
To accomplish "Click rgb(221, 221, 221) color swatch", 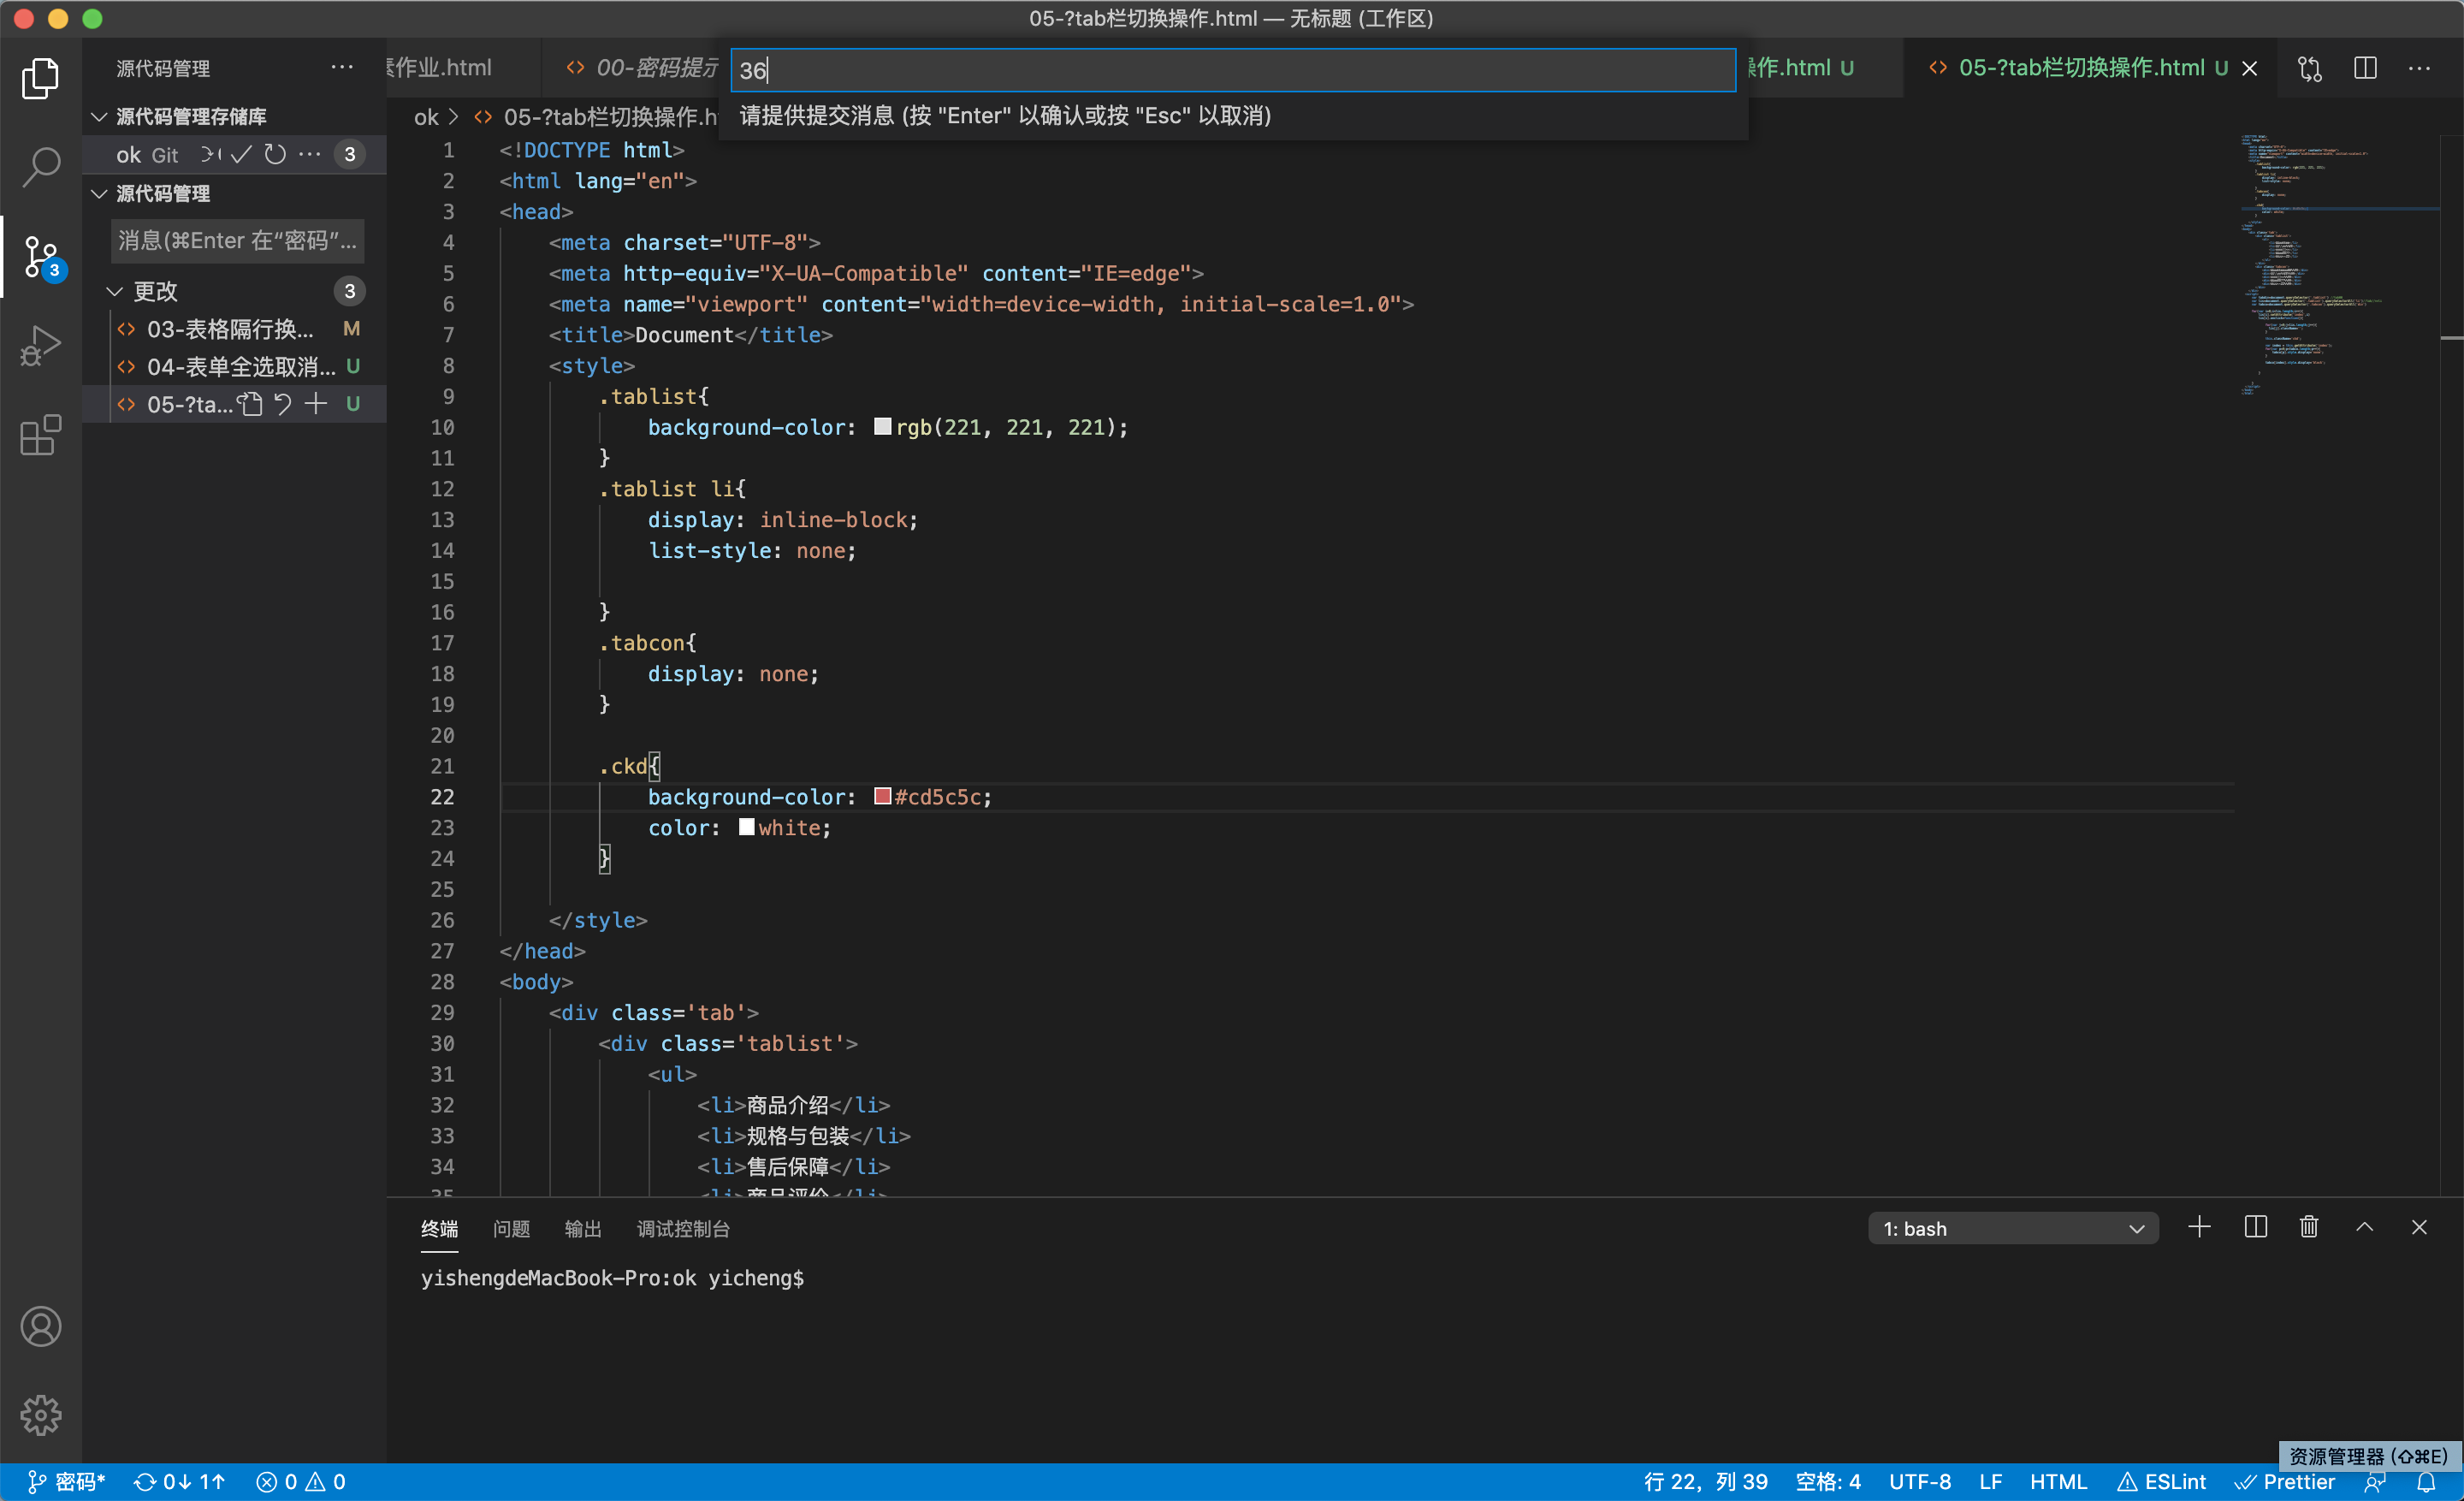I will 882,426.
